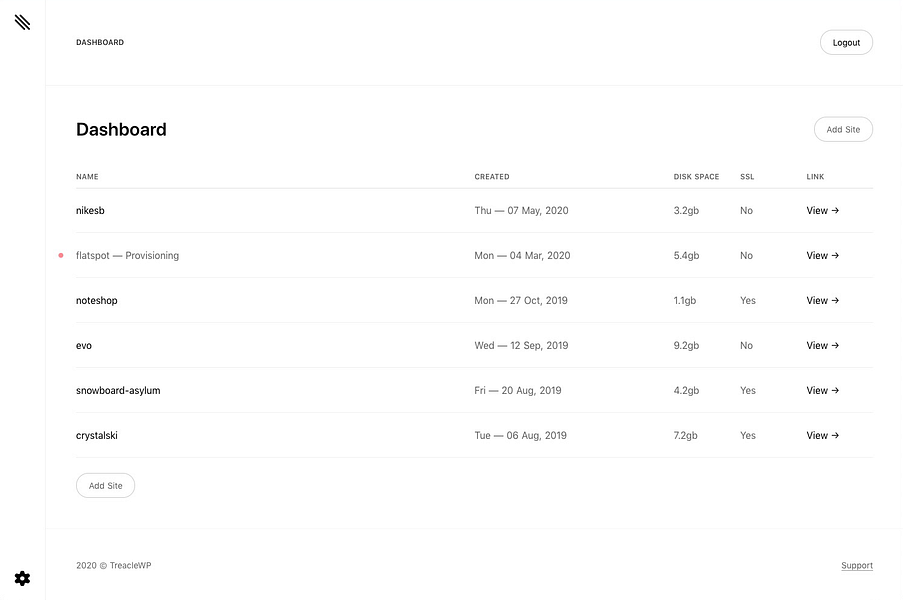903x600 pixels.
Task: Click the TreacleWP striped logo icon
Action: 22,22
